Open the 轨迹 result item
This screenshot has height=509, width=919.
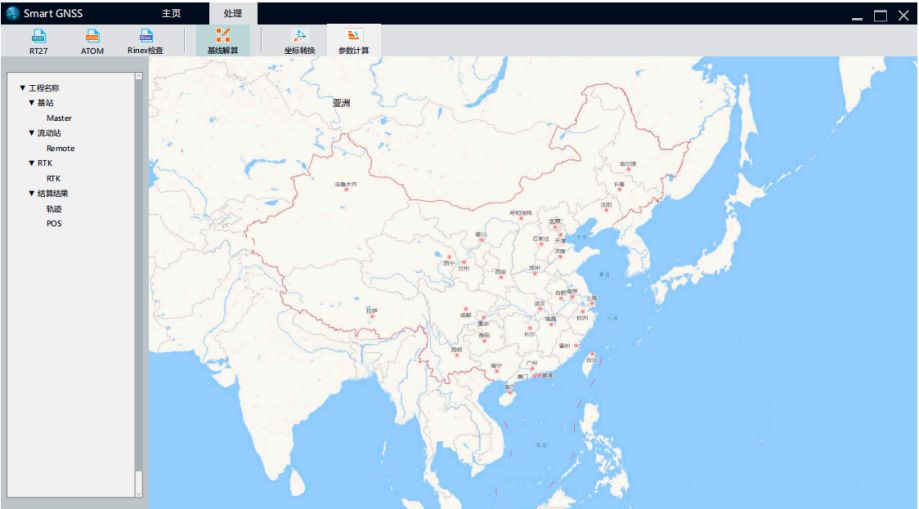point(54,209)
